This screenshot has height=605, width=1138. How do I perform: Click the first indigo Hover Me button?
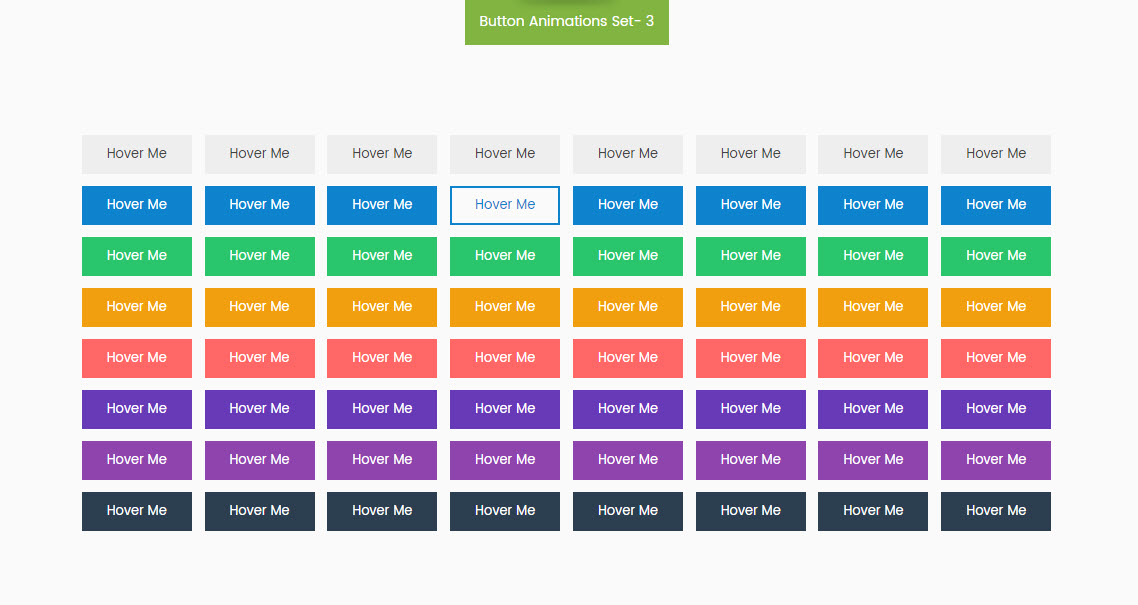(137, 409)
